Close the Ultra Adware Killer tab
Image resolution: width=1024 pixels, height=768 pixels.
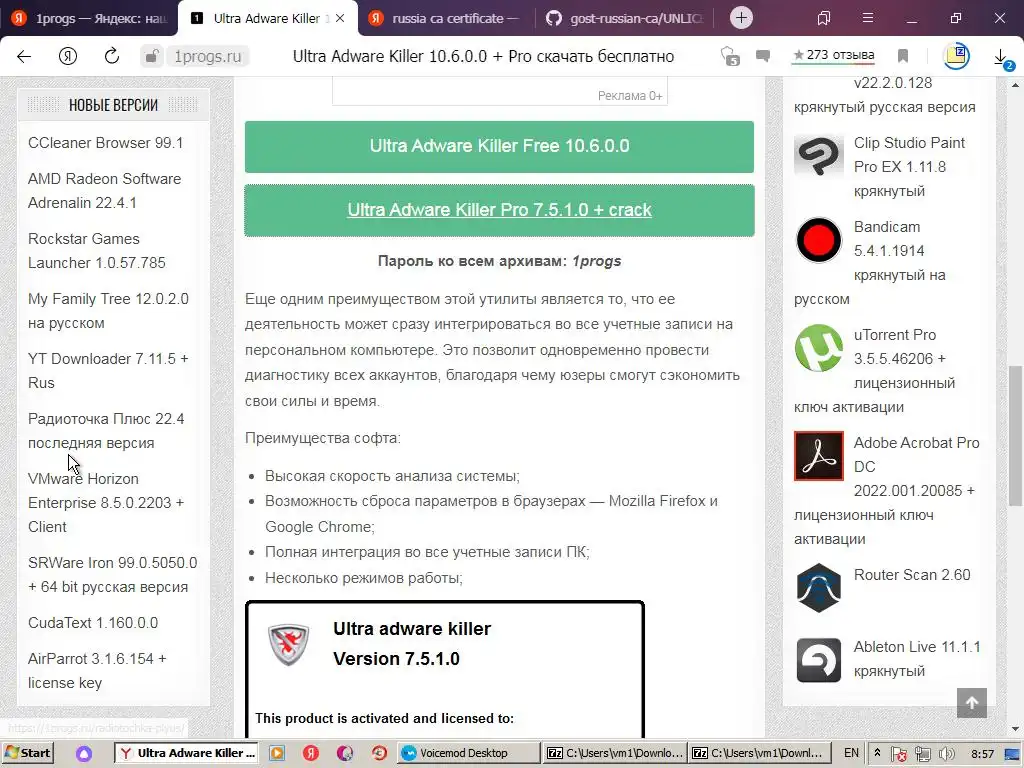[340, 18]
